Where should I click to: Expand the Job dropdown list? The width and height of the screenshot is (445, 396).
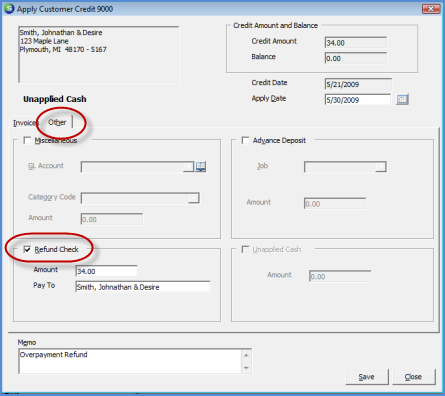380,167
